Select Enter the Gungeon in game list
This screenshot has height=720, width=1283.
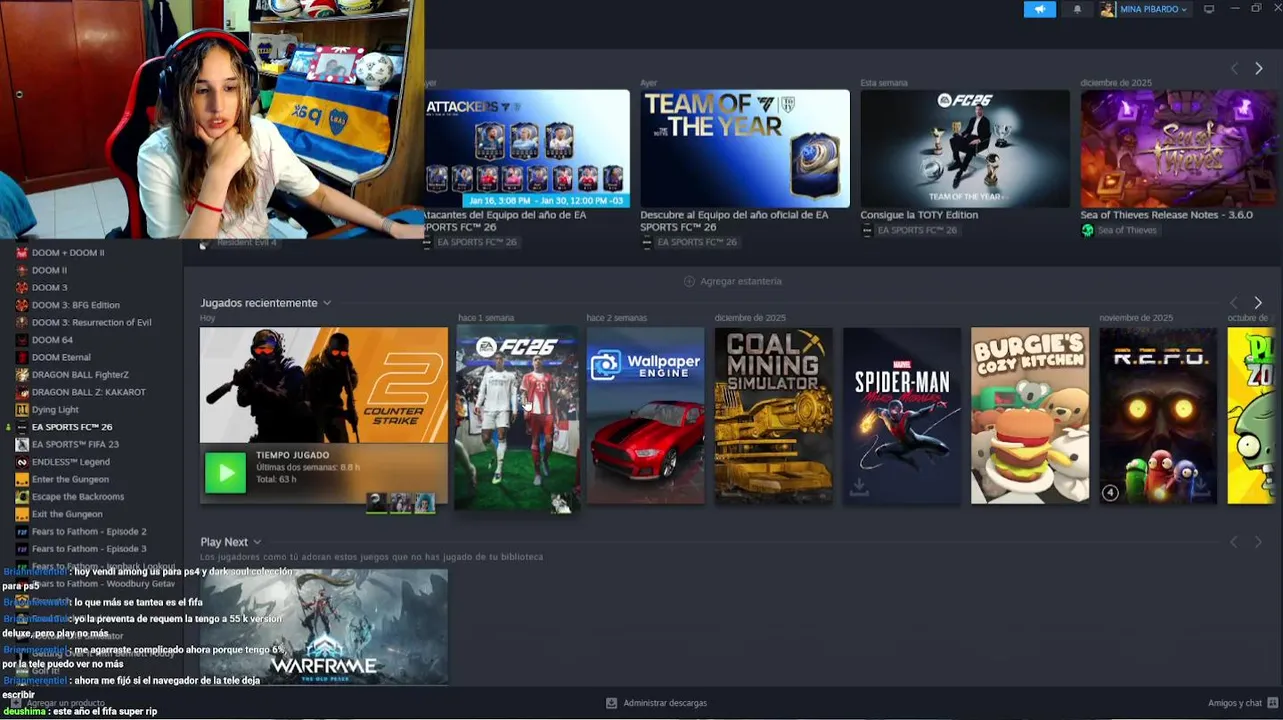coord(70,479)
